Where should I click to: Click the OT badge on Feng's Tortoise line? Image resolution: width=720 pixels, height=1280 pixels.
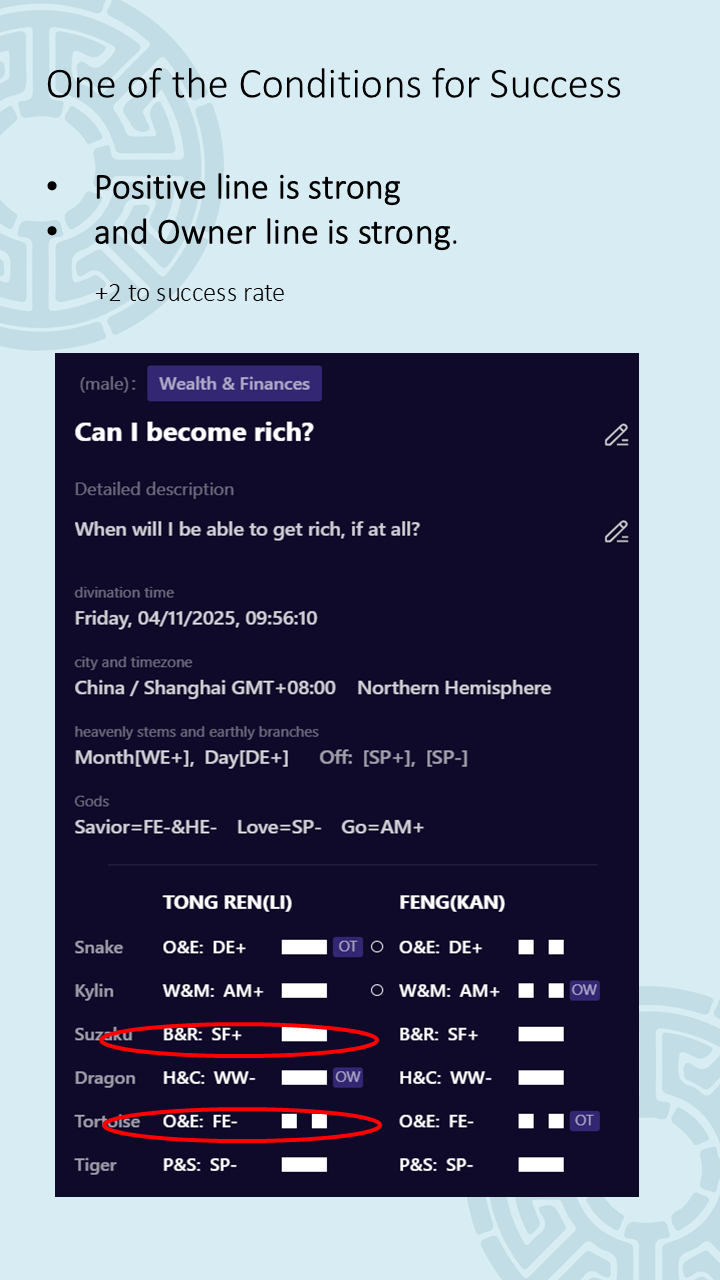[584, 1121]
